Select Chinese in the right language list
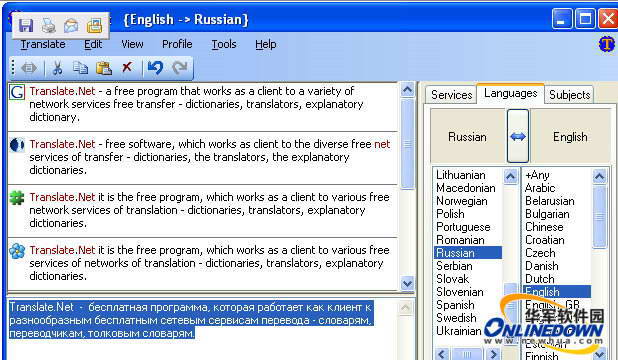The width and height of the screenshot is (618, 360). [x=544, y=227]
